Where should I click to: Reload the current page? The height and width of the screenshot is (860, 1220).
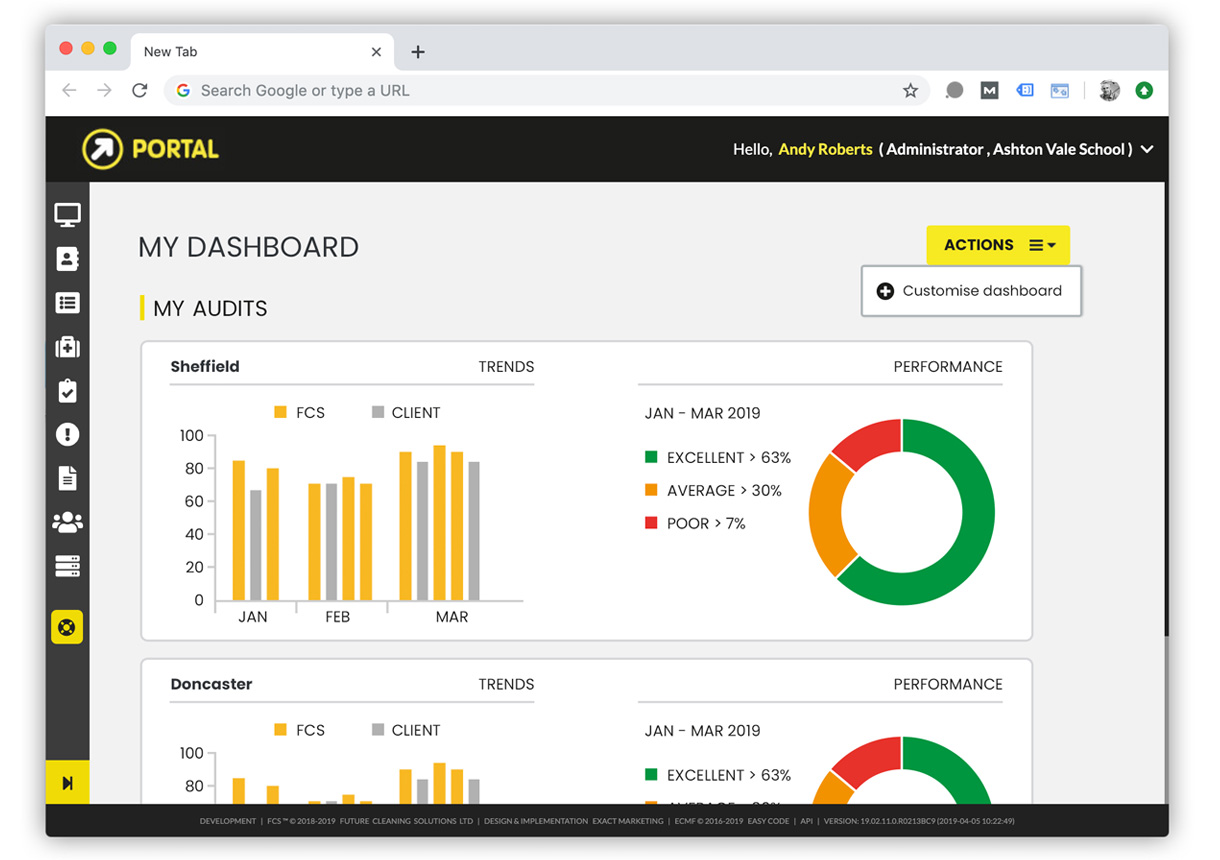coord(140,90)
